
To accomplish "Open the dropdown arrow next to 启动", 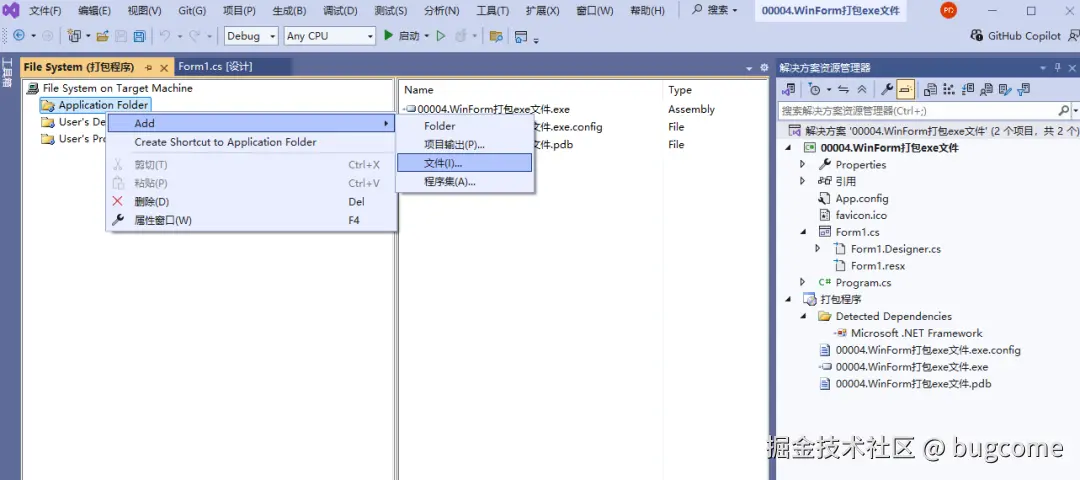I will pyautogui.click(x=426, y=36).
